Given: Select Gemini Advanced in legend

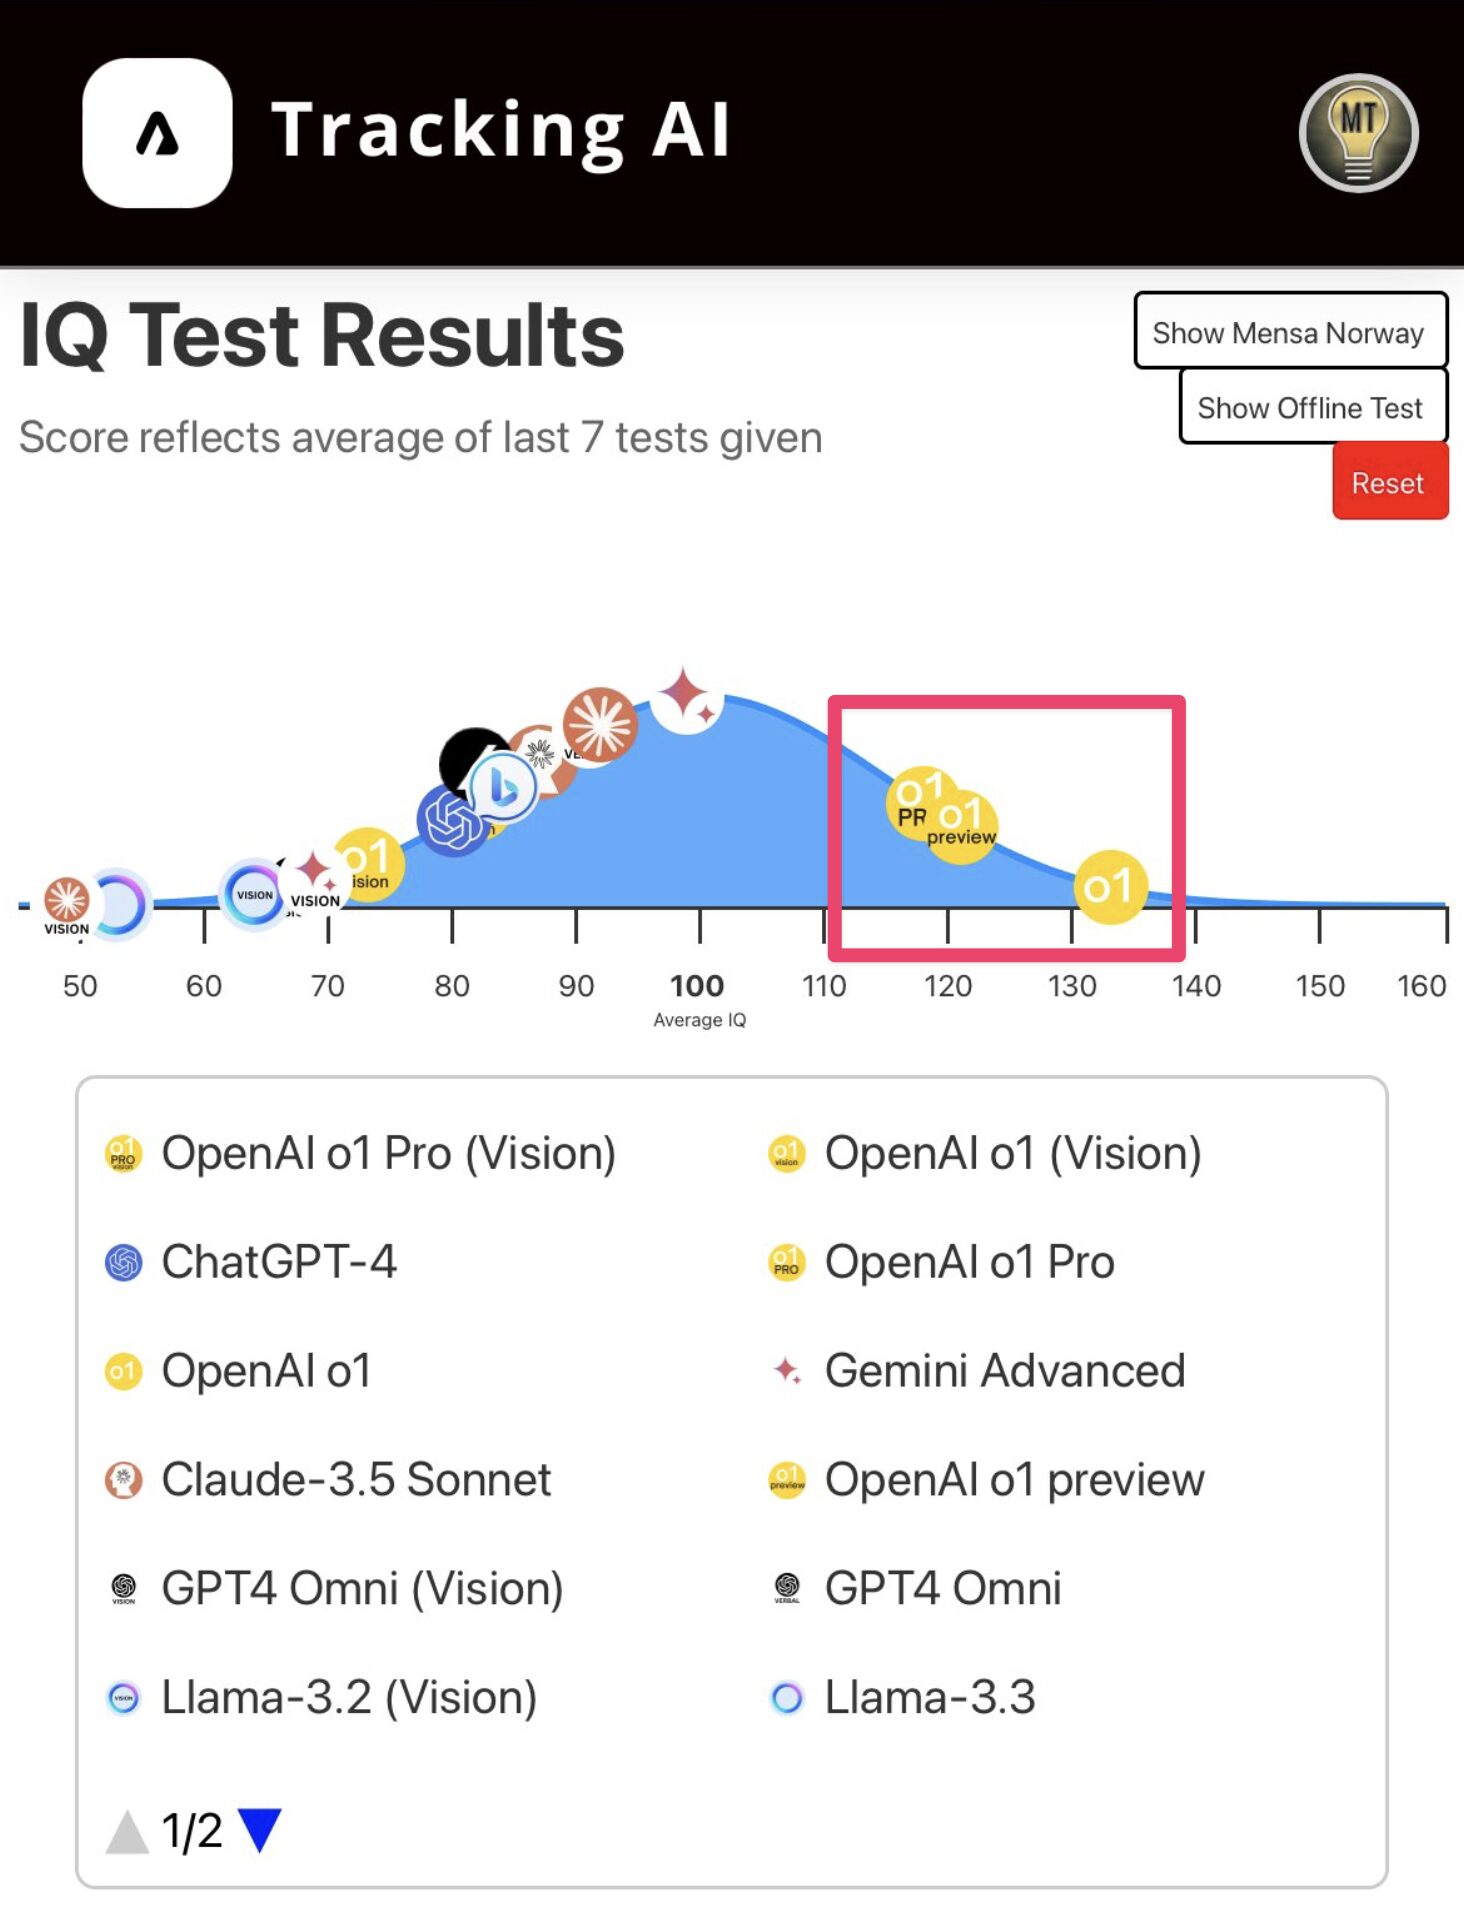Looking at the screenshot, I should [x=1003, y=1371].
